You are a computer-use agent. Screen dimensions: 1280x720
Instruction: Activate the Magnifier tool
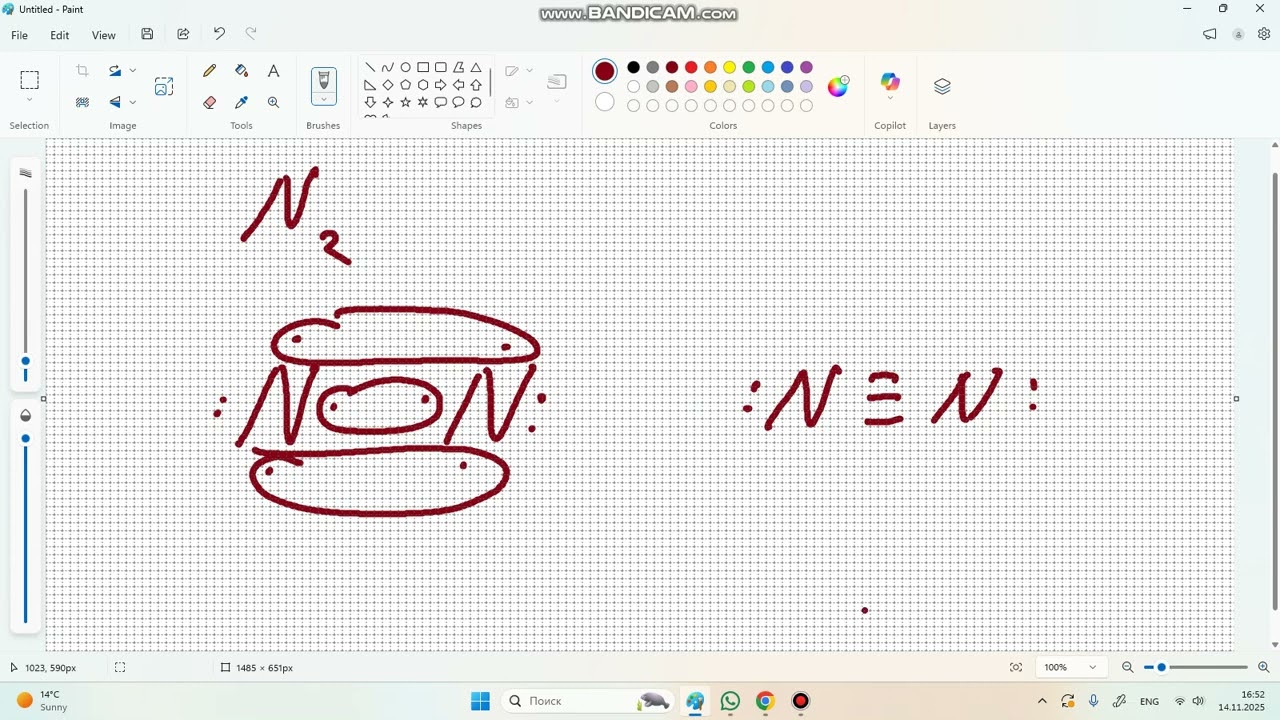click(273, 102)
